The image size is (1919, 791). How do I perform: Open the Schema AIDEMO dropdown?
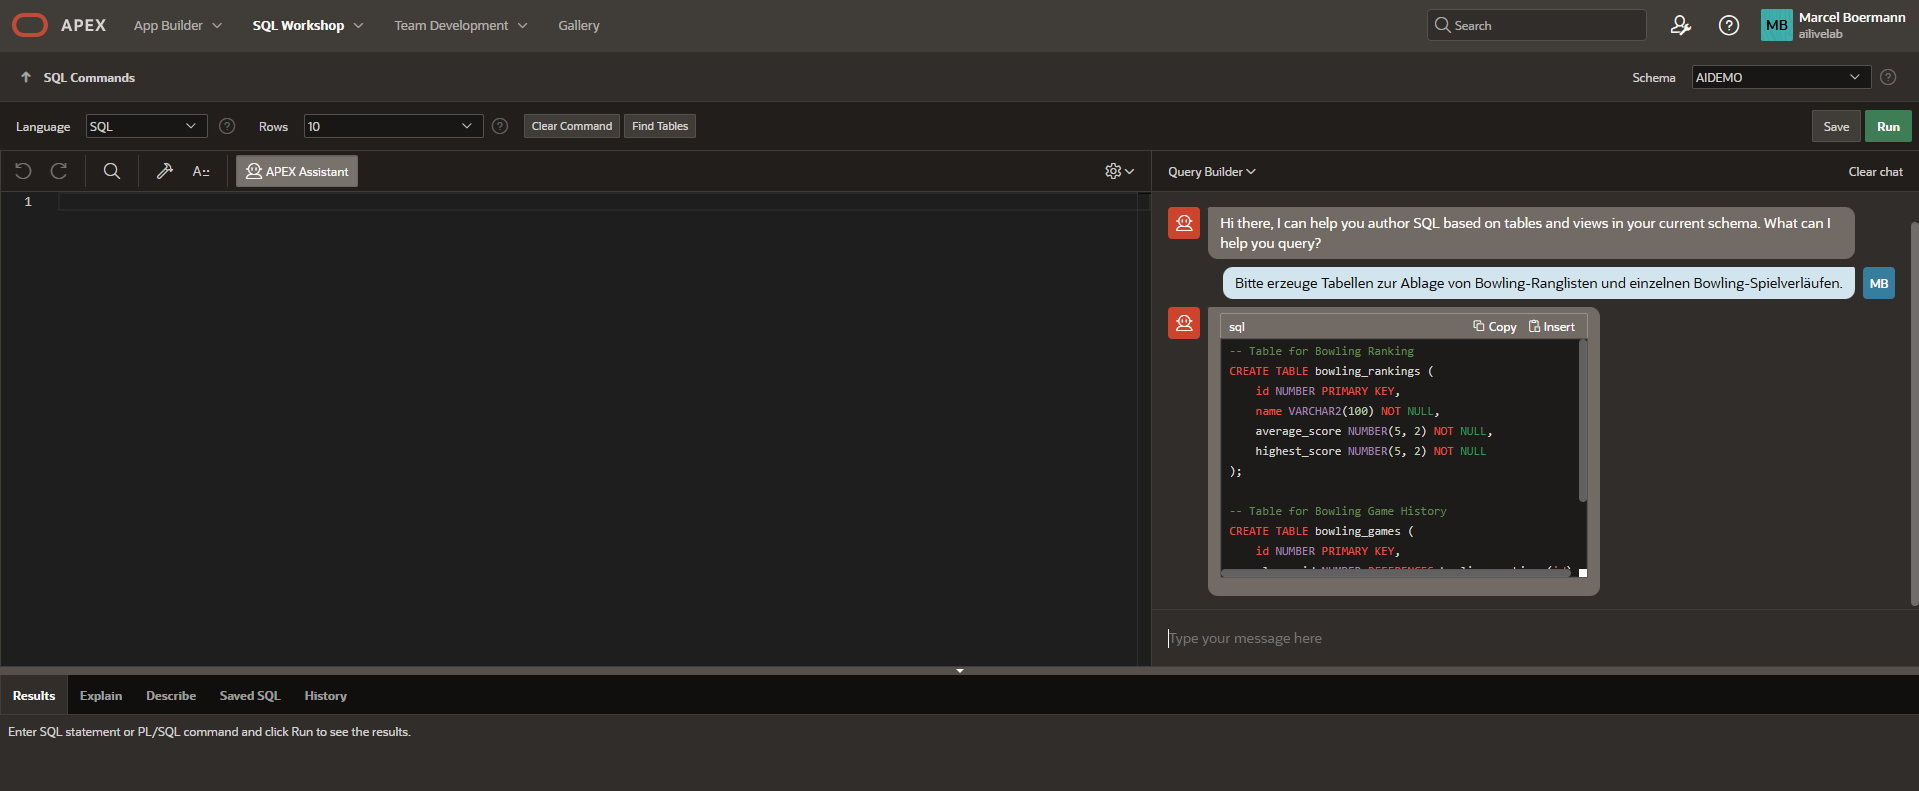coord(1781,77)
